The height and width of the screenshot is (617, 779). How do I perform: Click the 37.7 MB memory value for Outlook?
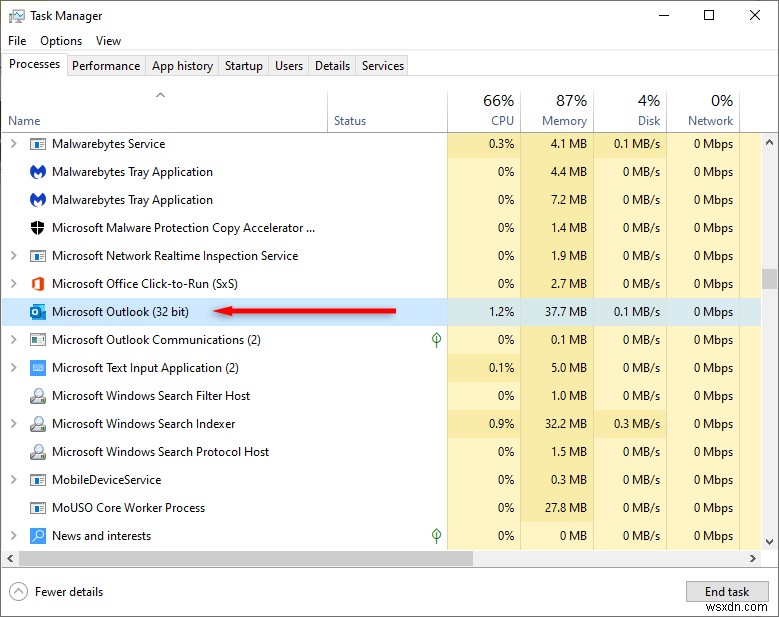click(x=566, y=312)
